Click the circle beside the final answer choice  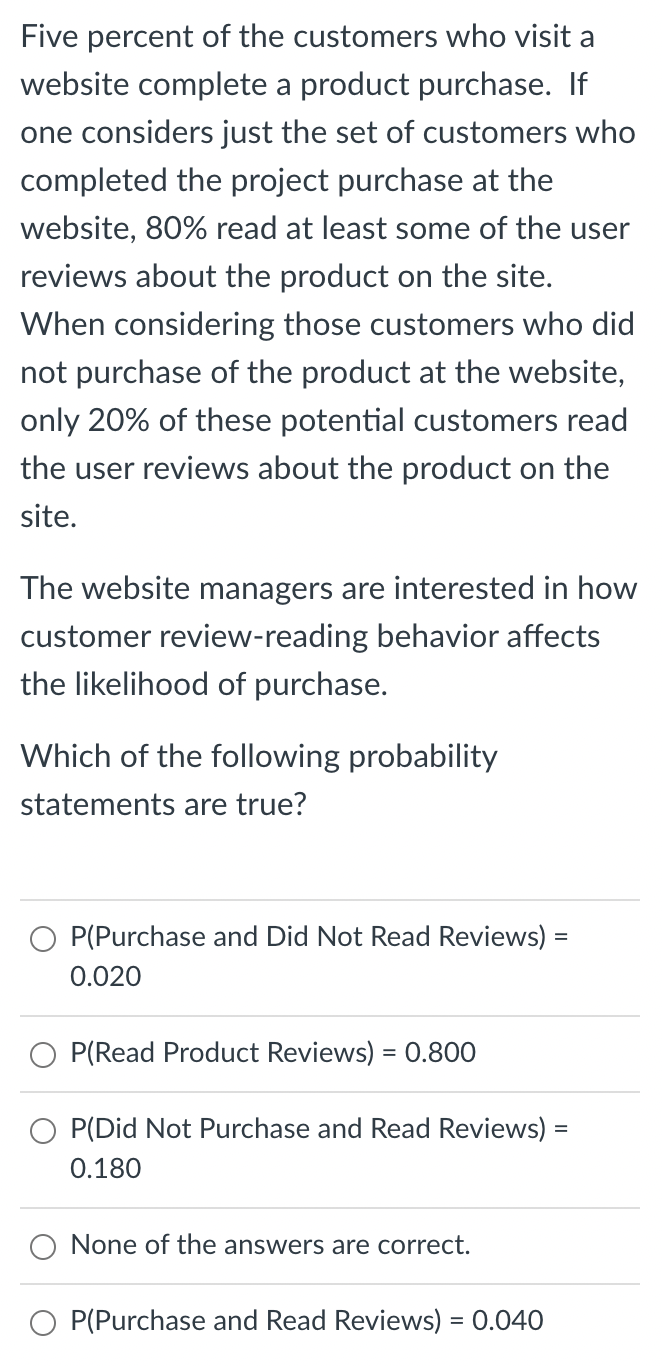point(42,1322)
